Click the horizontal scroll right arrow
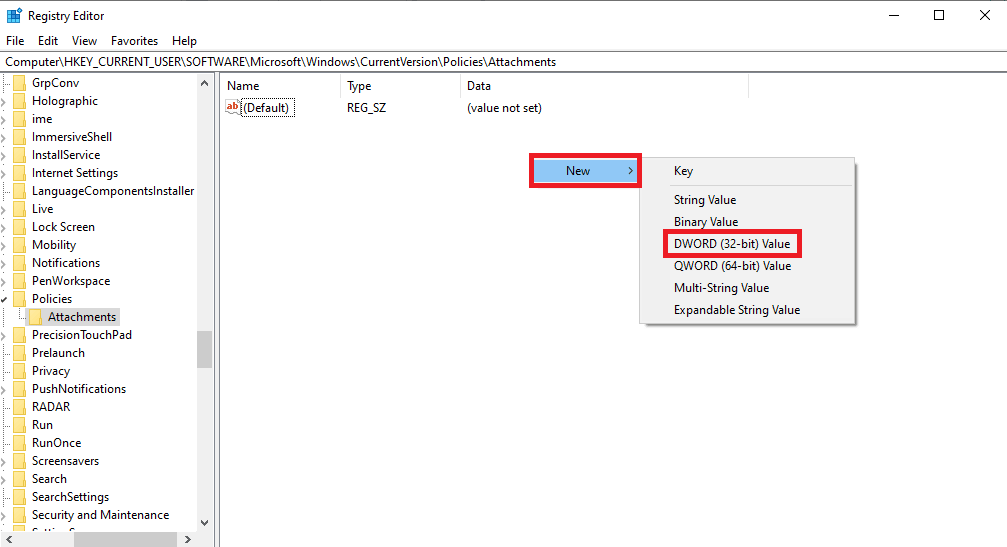Screen dimensions: 1007x547 tap(188, 539)
